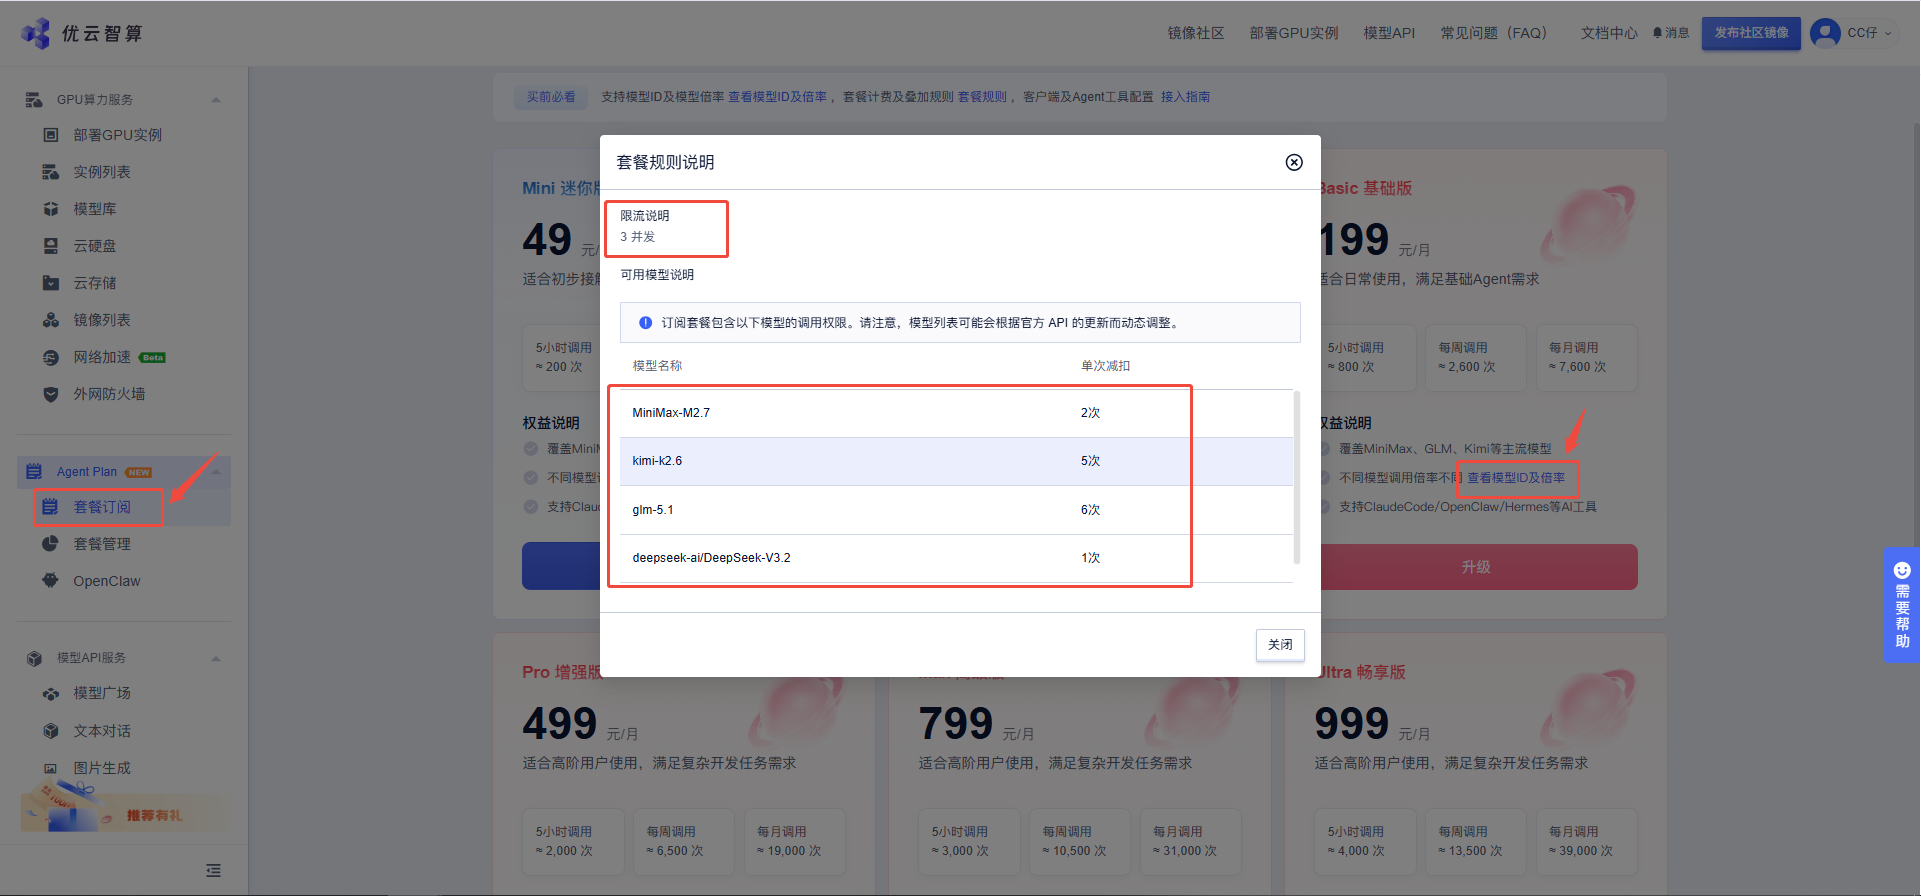Collapse the 模型API服务 sidebar group

point(216,659)
